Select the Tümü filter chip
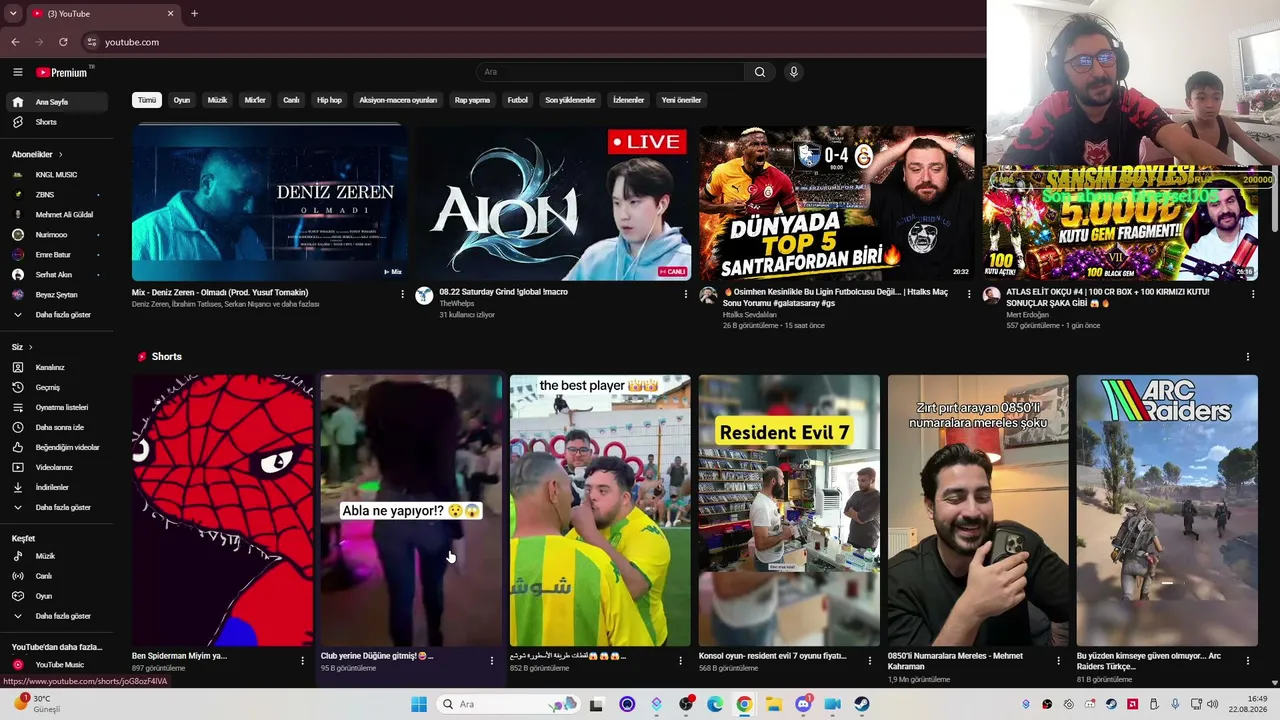Viewport: 1280px width, 720px height. [x=147, y=100]
